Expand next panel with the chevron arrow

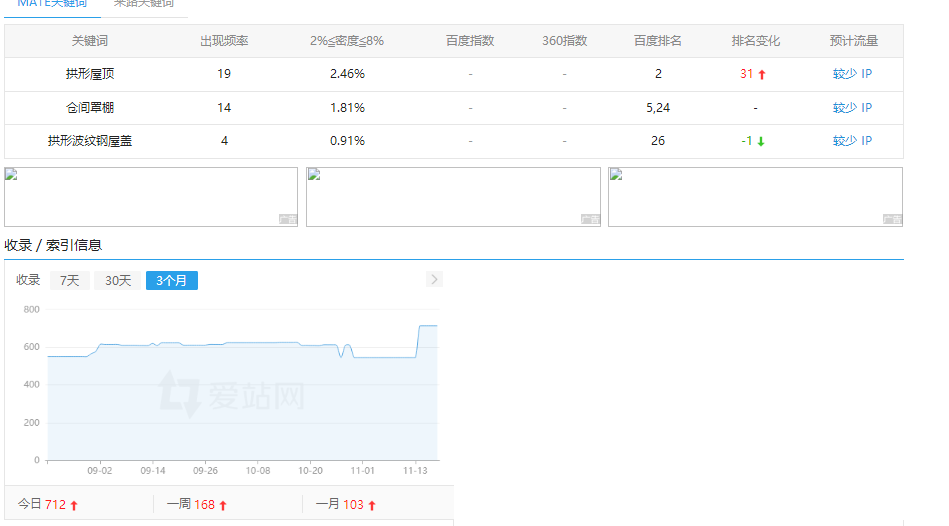434,279
